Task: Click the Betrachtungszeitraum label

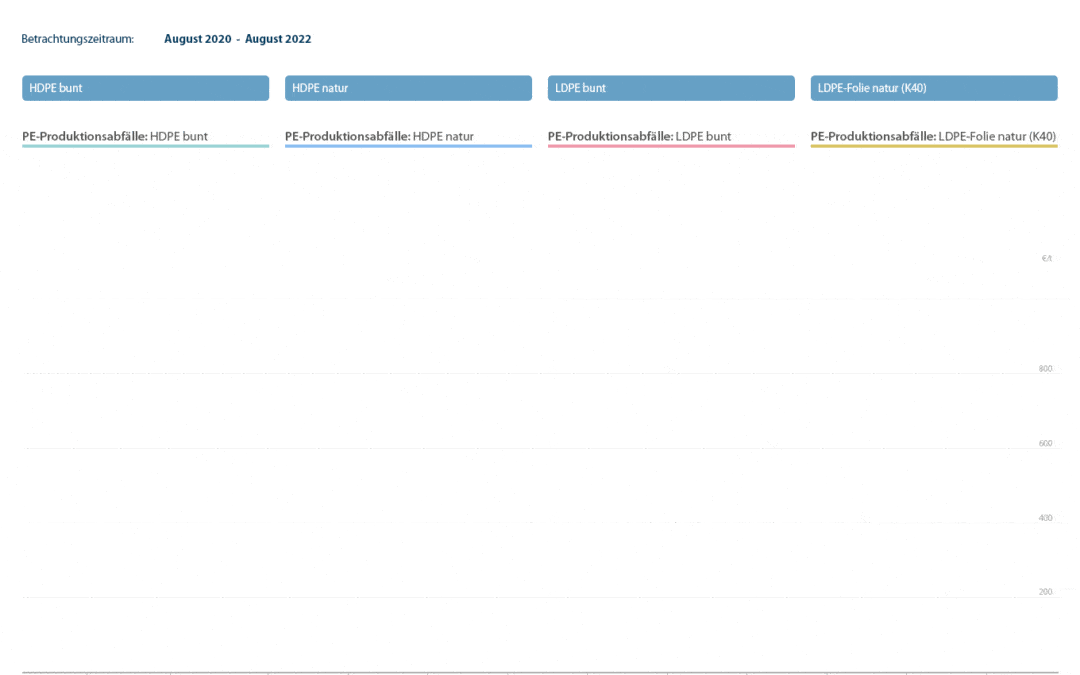Action: (77, 39)
